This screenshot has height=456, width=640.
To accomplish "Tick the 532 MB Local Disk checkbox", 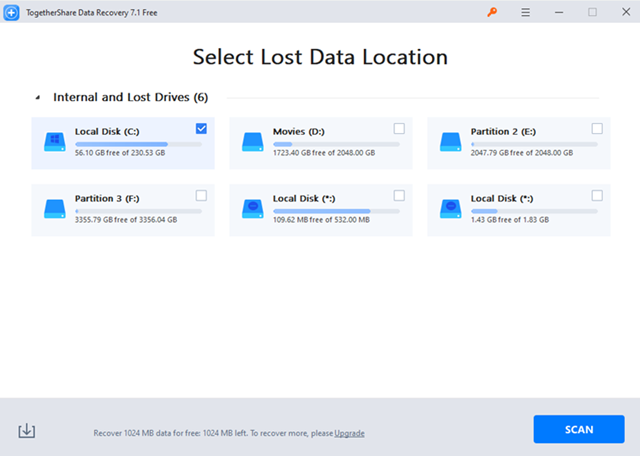I will click(399, 196).
